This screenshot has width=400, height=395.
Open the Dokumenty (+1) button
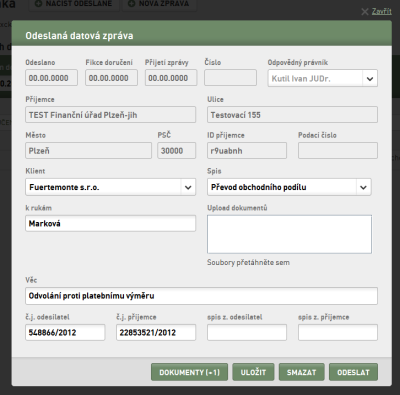coord(189,372)
